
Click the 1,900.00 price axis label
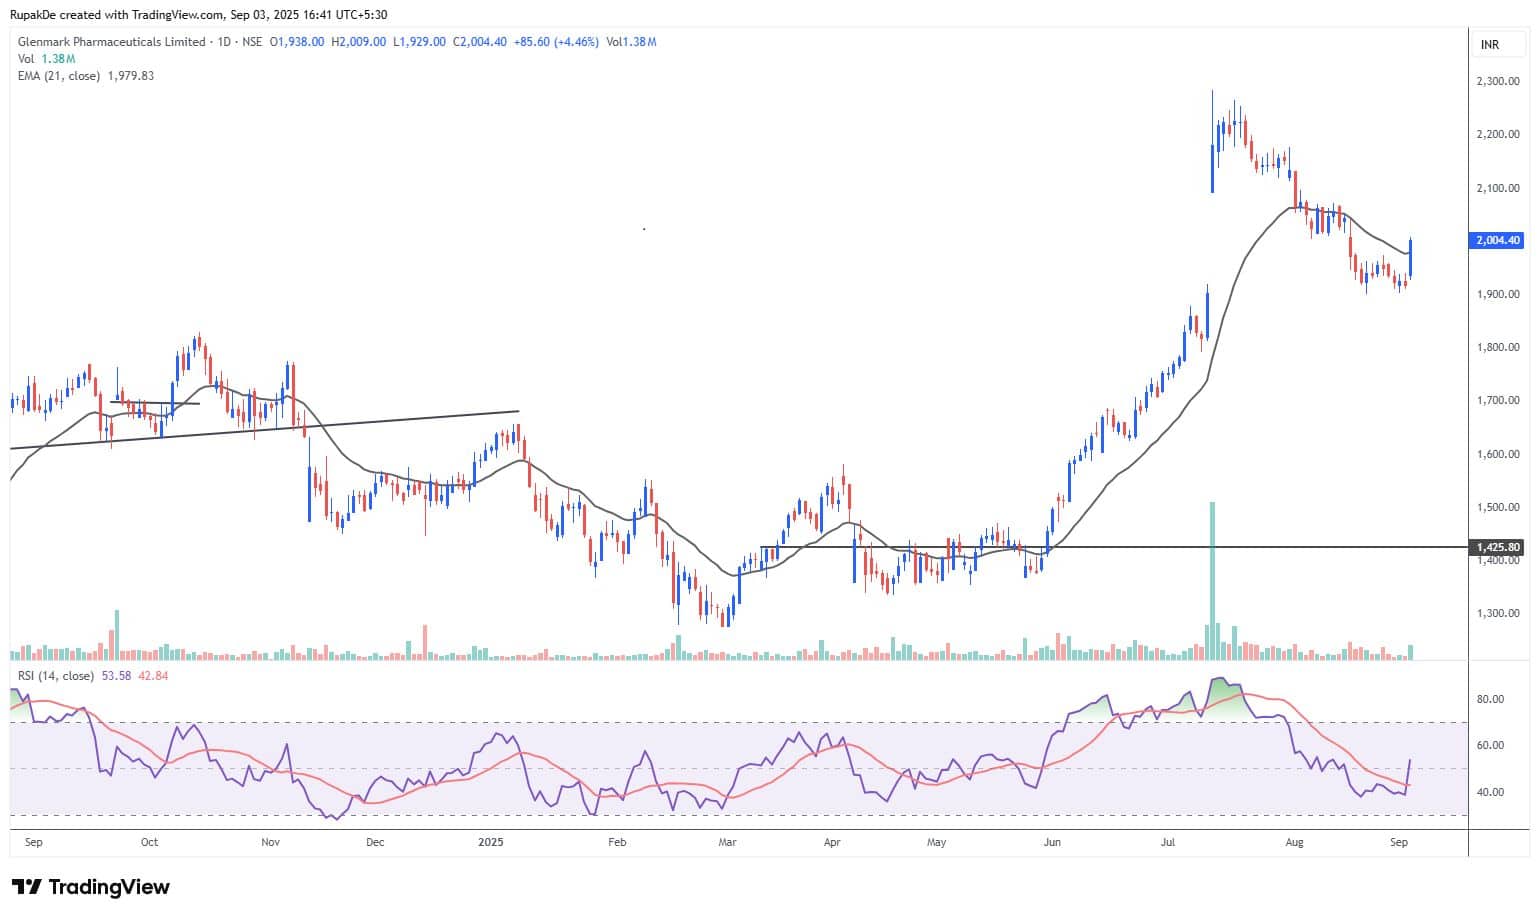point(1498,294)
